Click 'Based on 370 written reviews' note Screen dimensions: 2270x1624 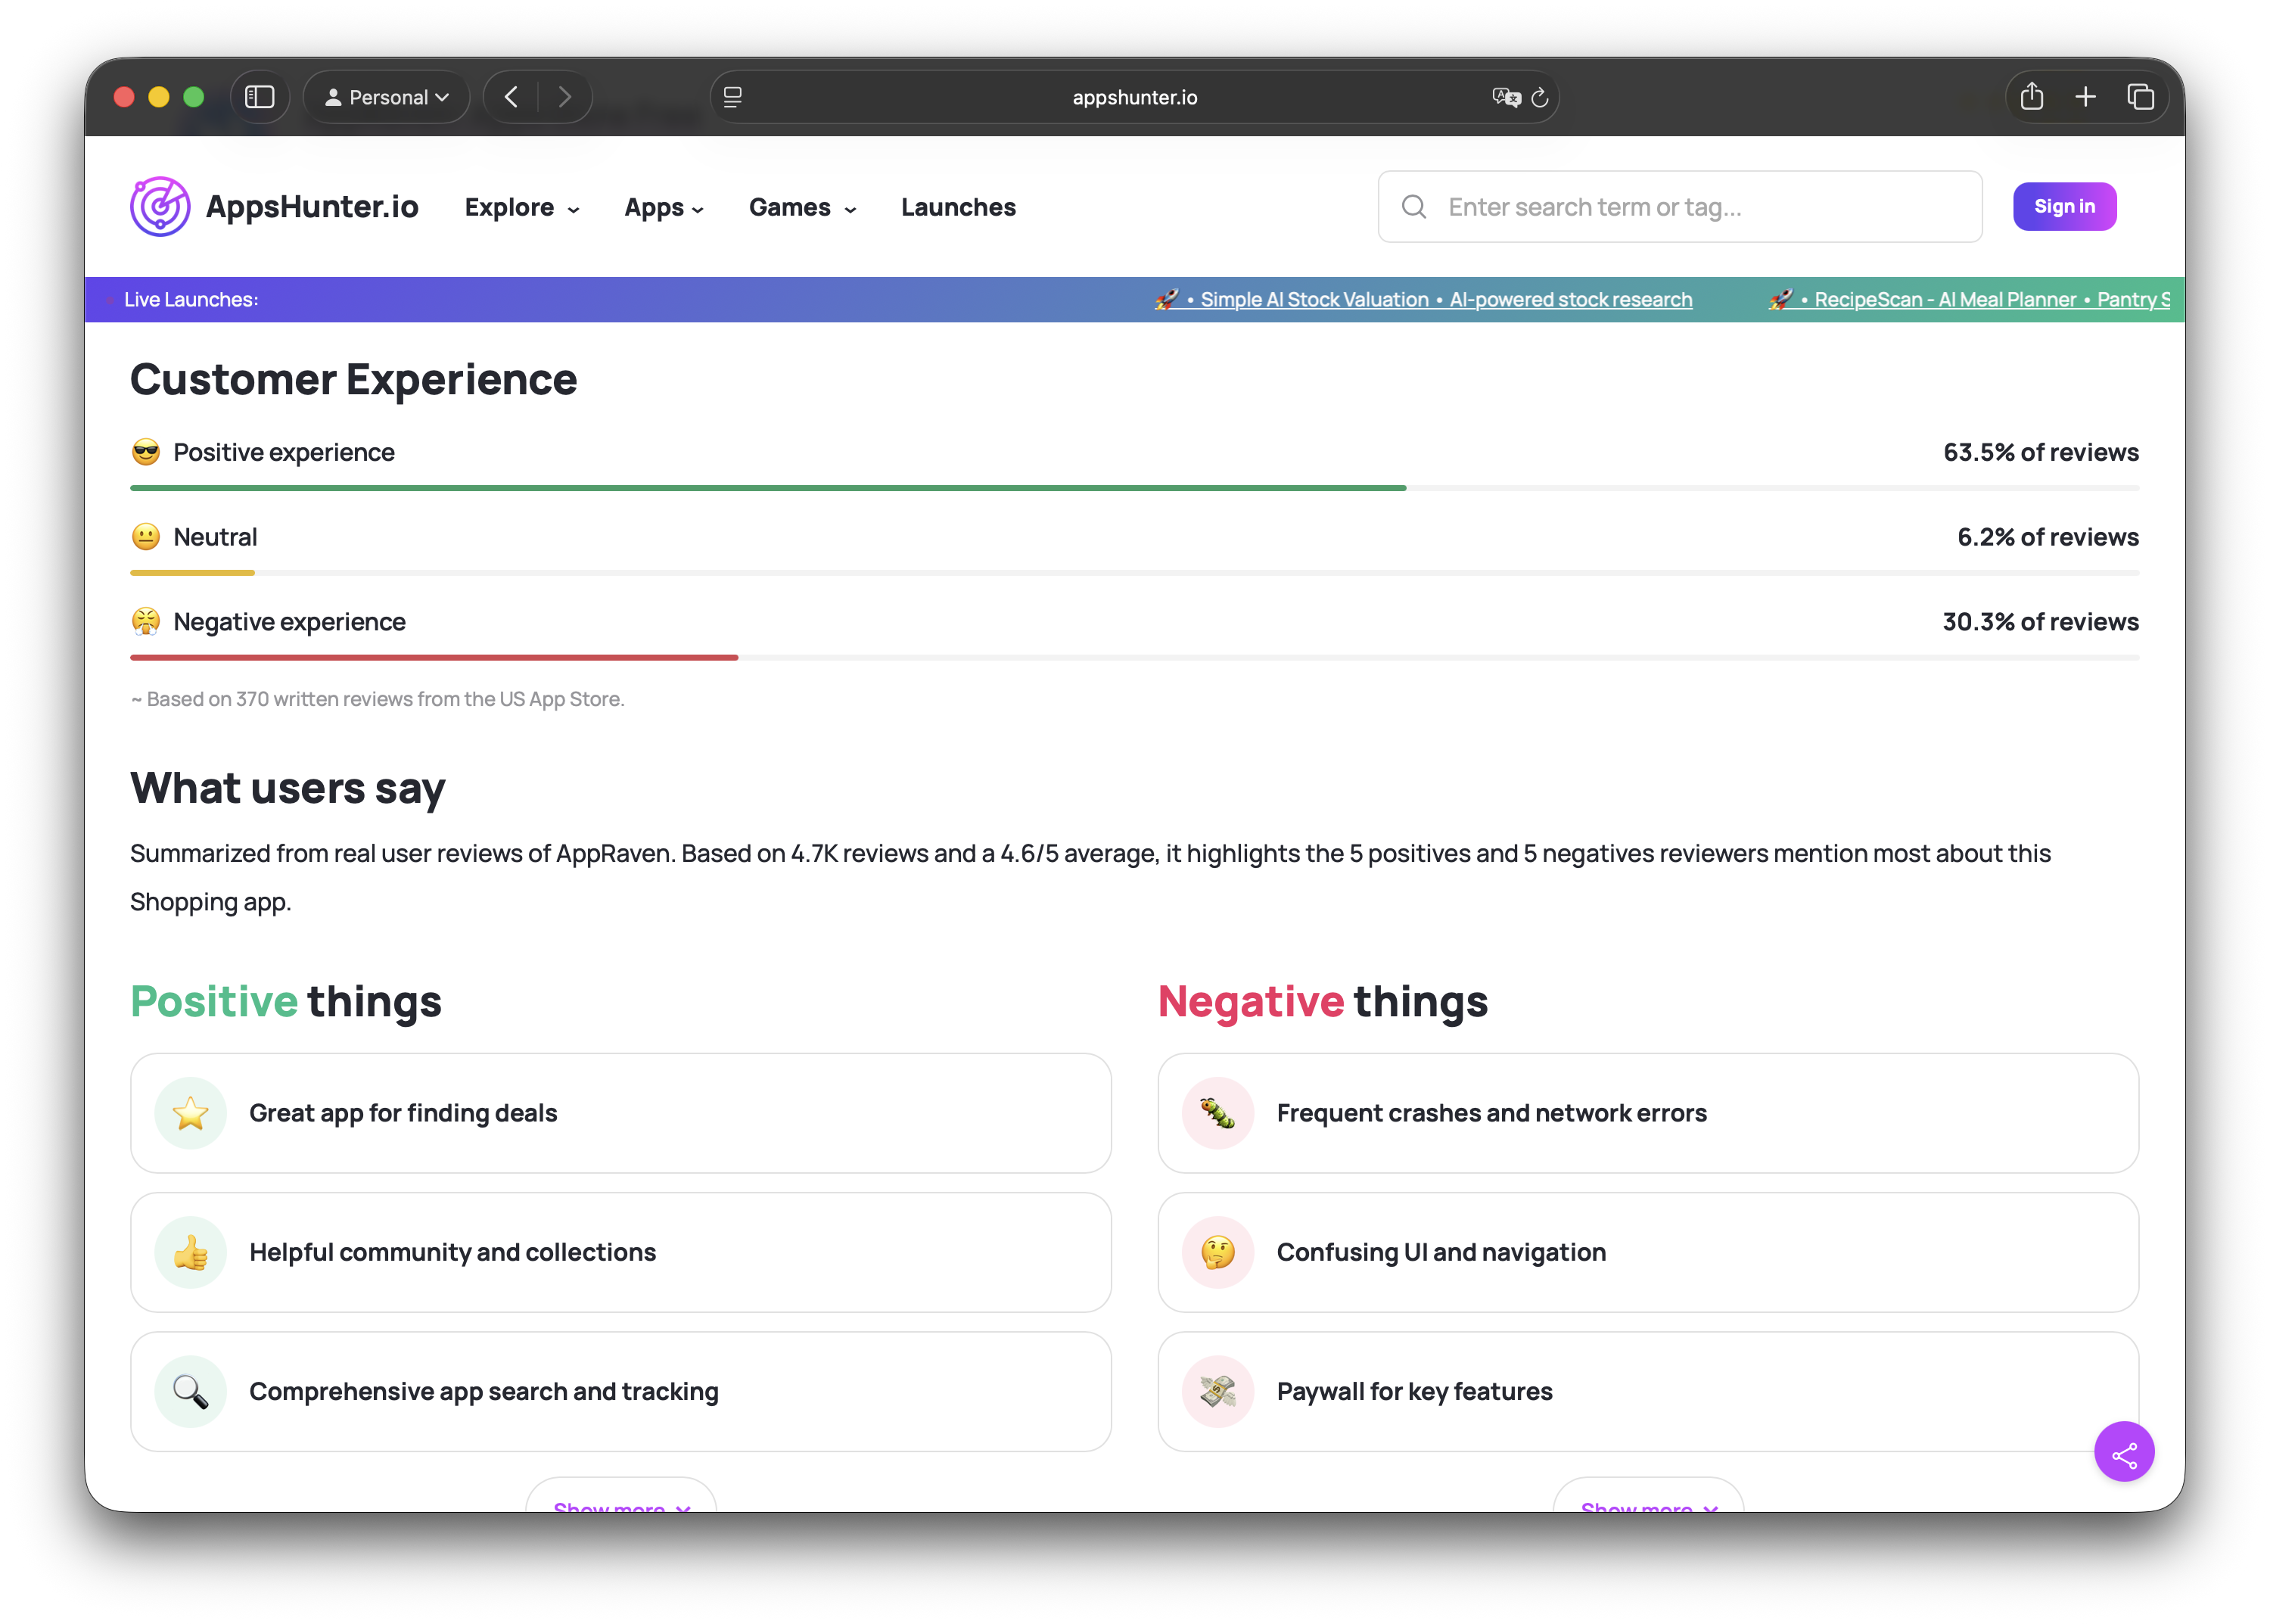click(x=377, y=699)
